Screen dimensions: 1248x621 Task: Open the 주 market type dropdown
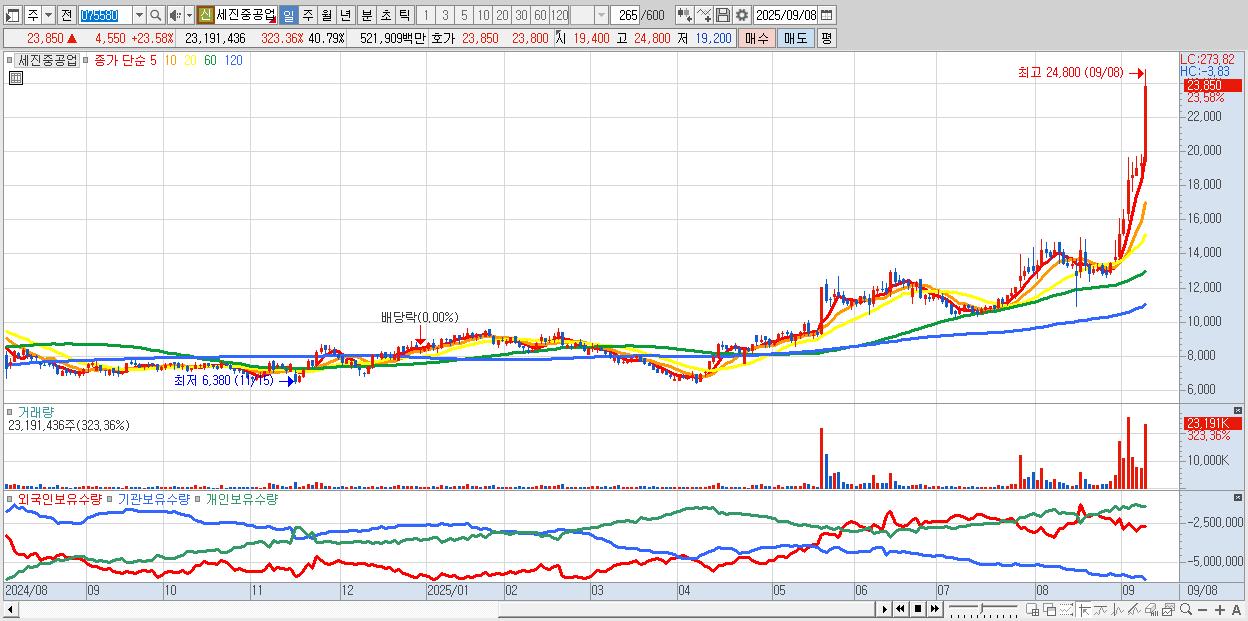point(48,15)
